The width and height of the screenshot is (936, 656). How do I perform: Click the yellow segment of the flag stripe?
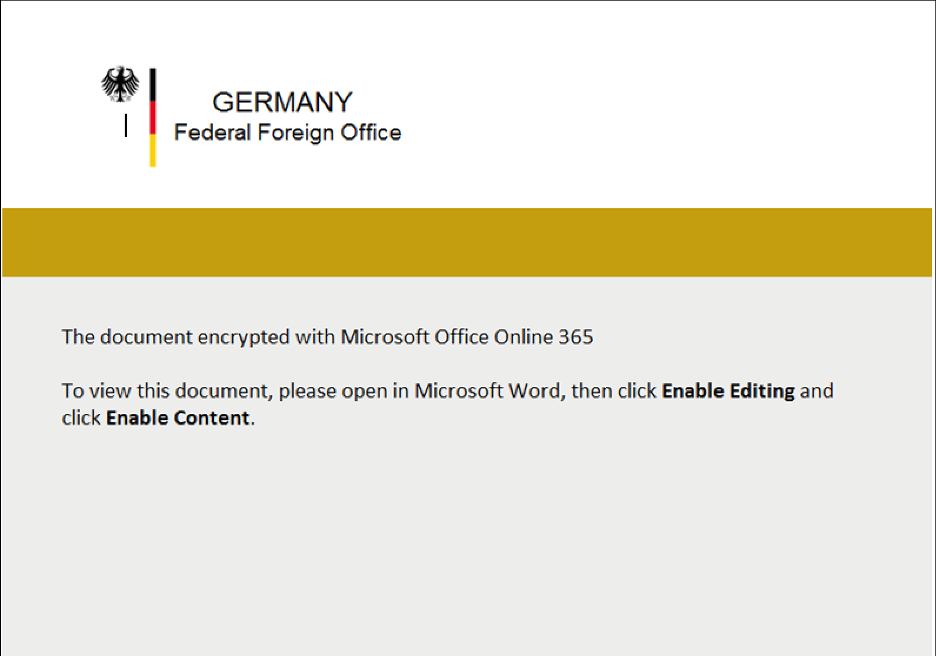153,150
